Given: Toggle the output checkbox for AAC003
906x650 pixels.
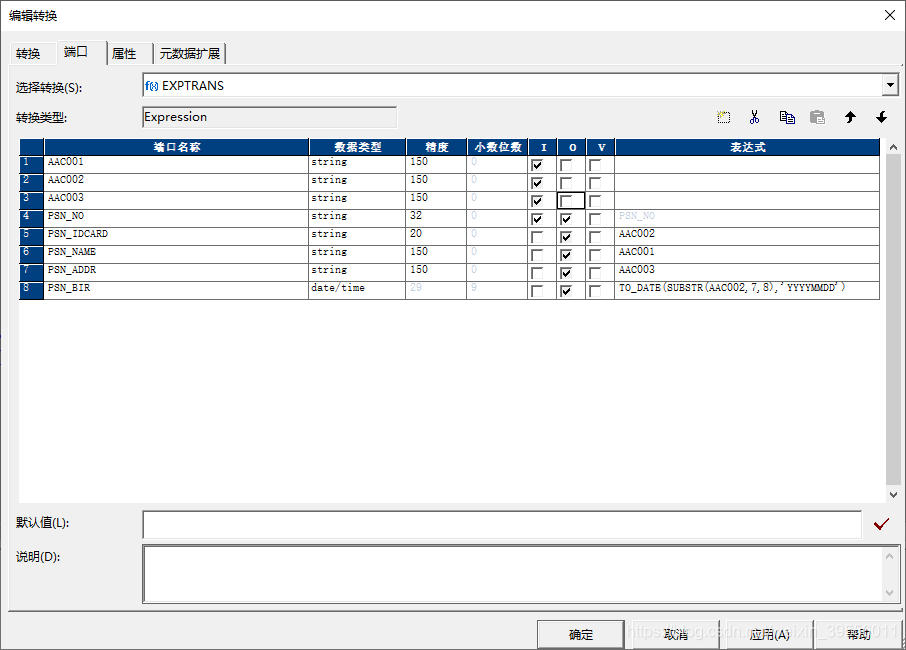Looking at the screenshot, I should pos(566,201).
